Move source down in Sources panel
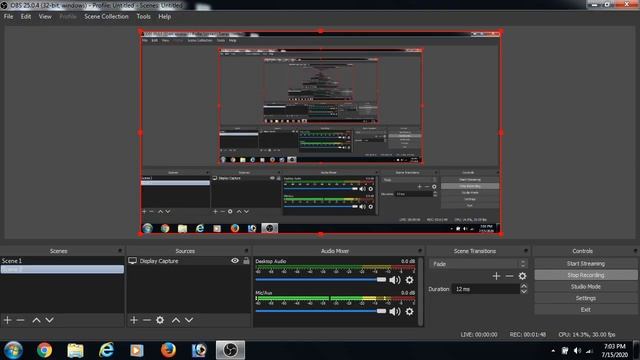The width and height of the screenshot is (640, 360). tap(189, 320)
